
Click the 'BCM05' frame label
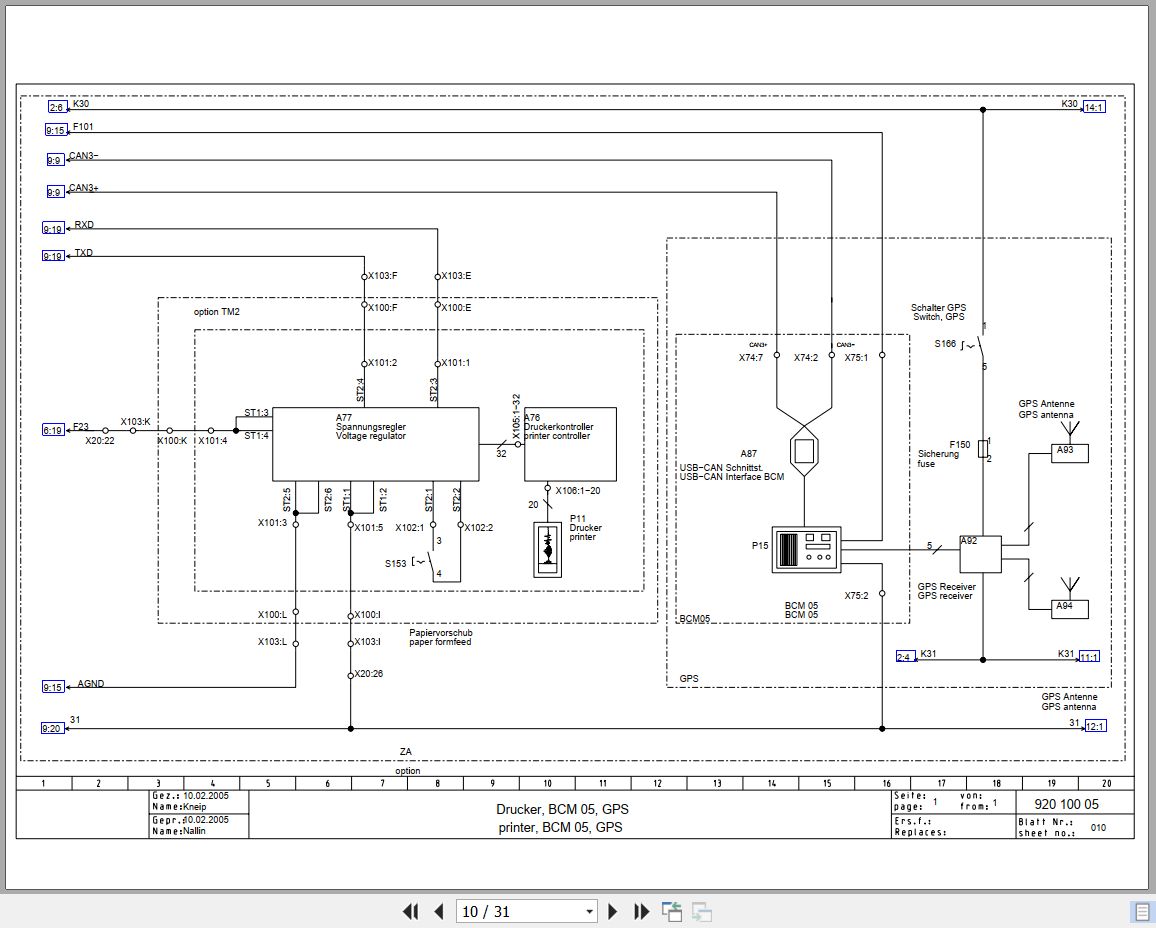coord(694,618)
